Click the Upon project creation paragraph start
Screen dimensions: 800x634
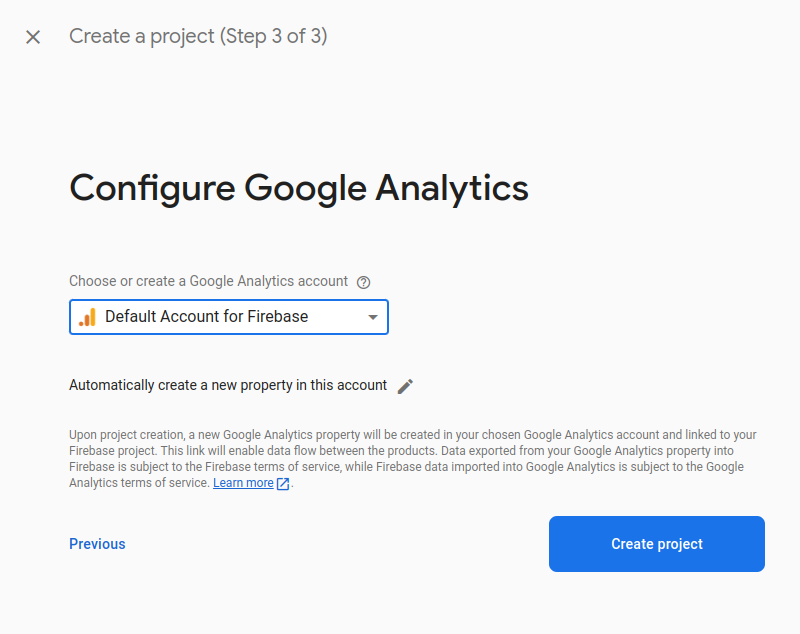127,435
